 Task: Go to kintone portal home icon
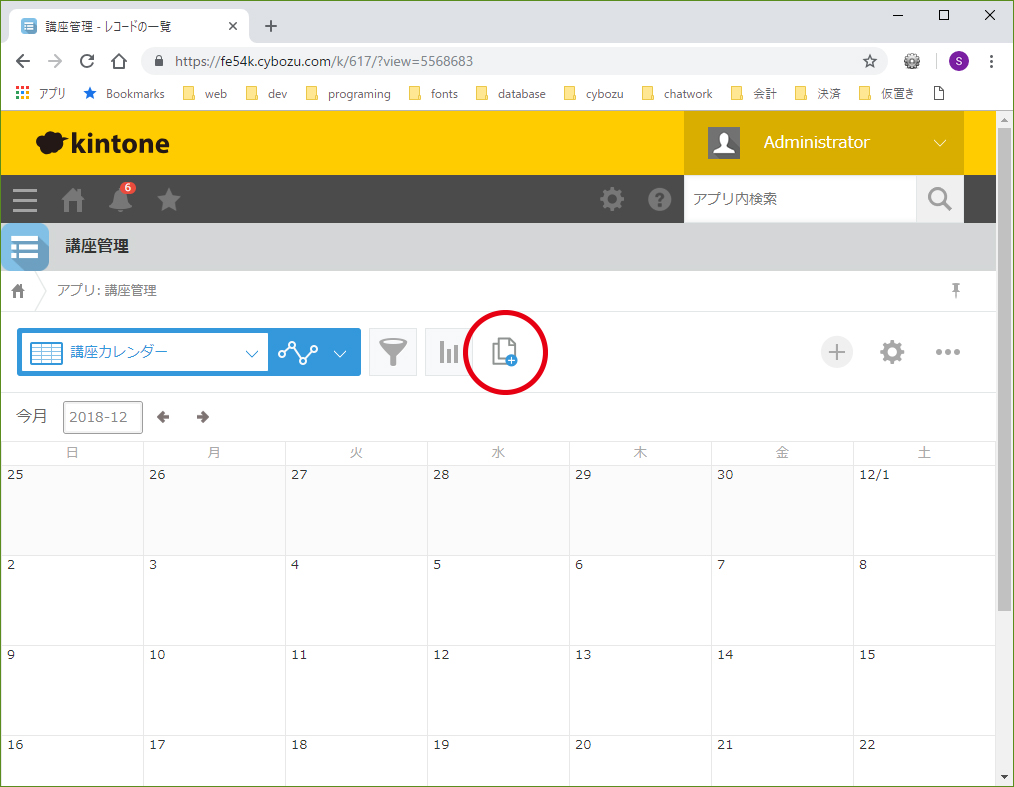72,200
